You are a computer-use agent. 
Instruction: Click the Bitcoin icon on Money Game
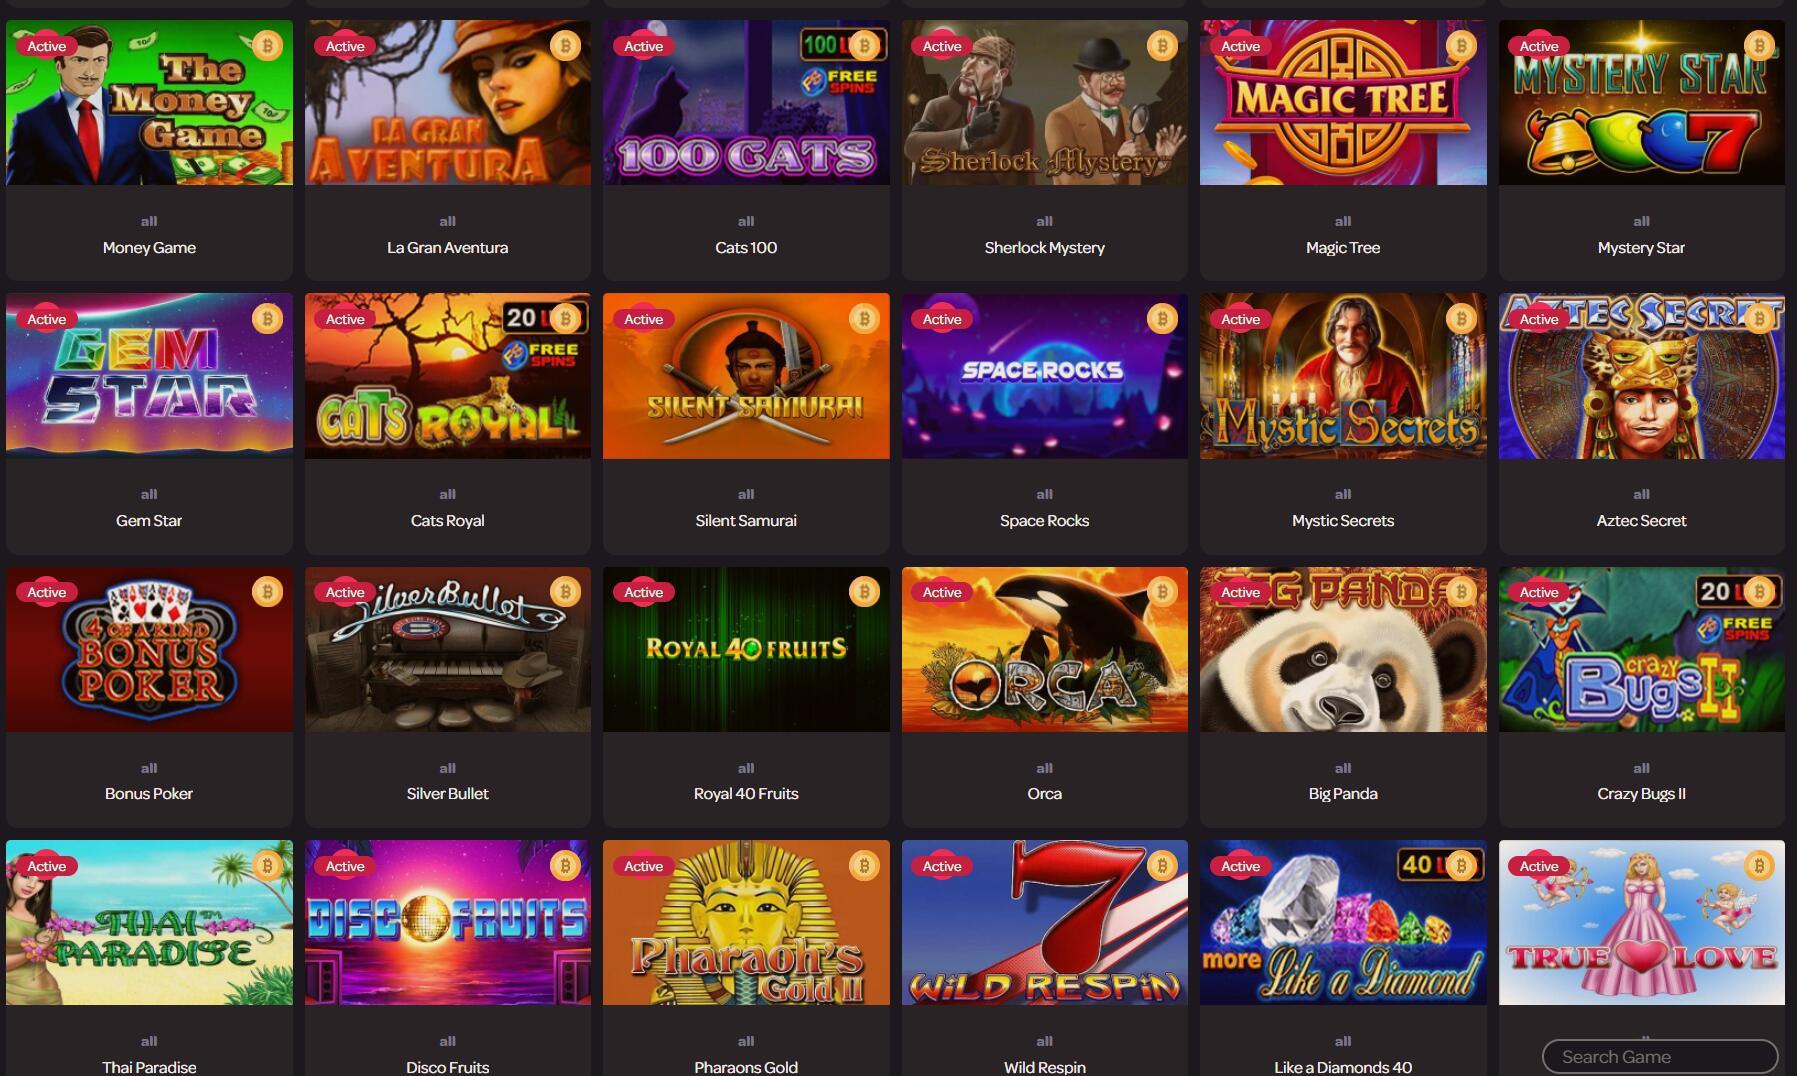267,46
